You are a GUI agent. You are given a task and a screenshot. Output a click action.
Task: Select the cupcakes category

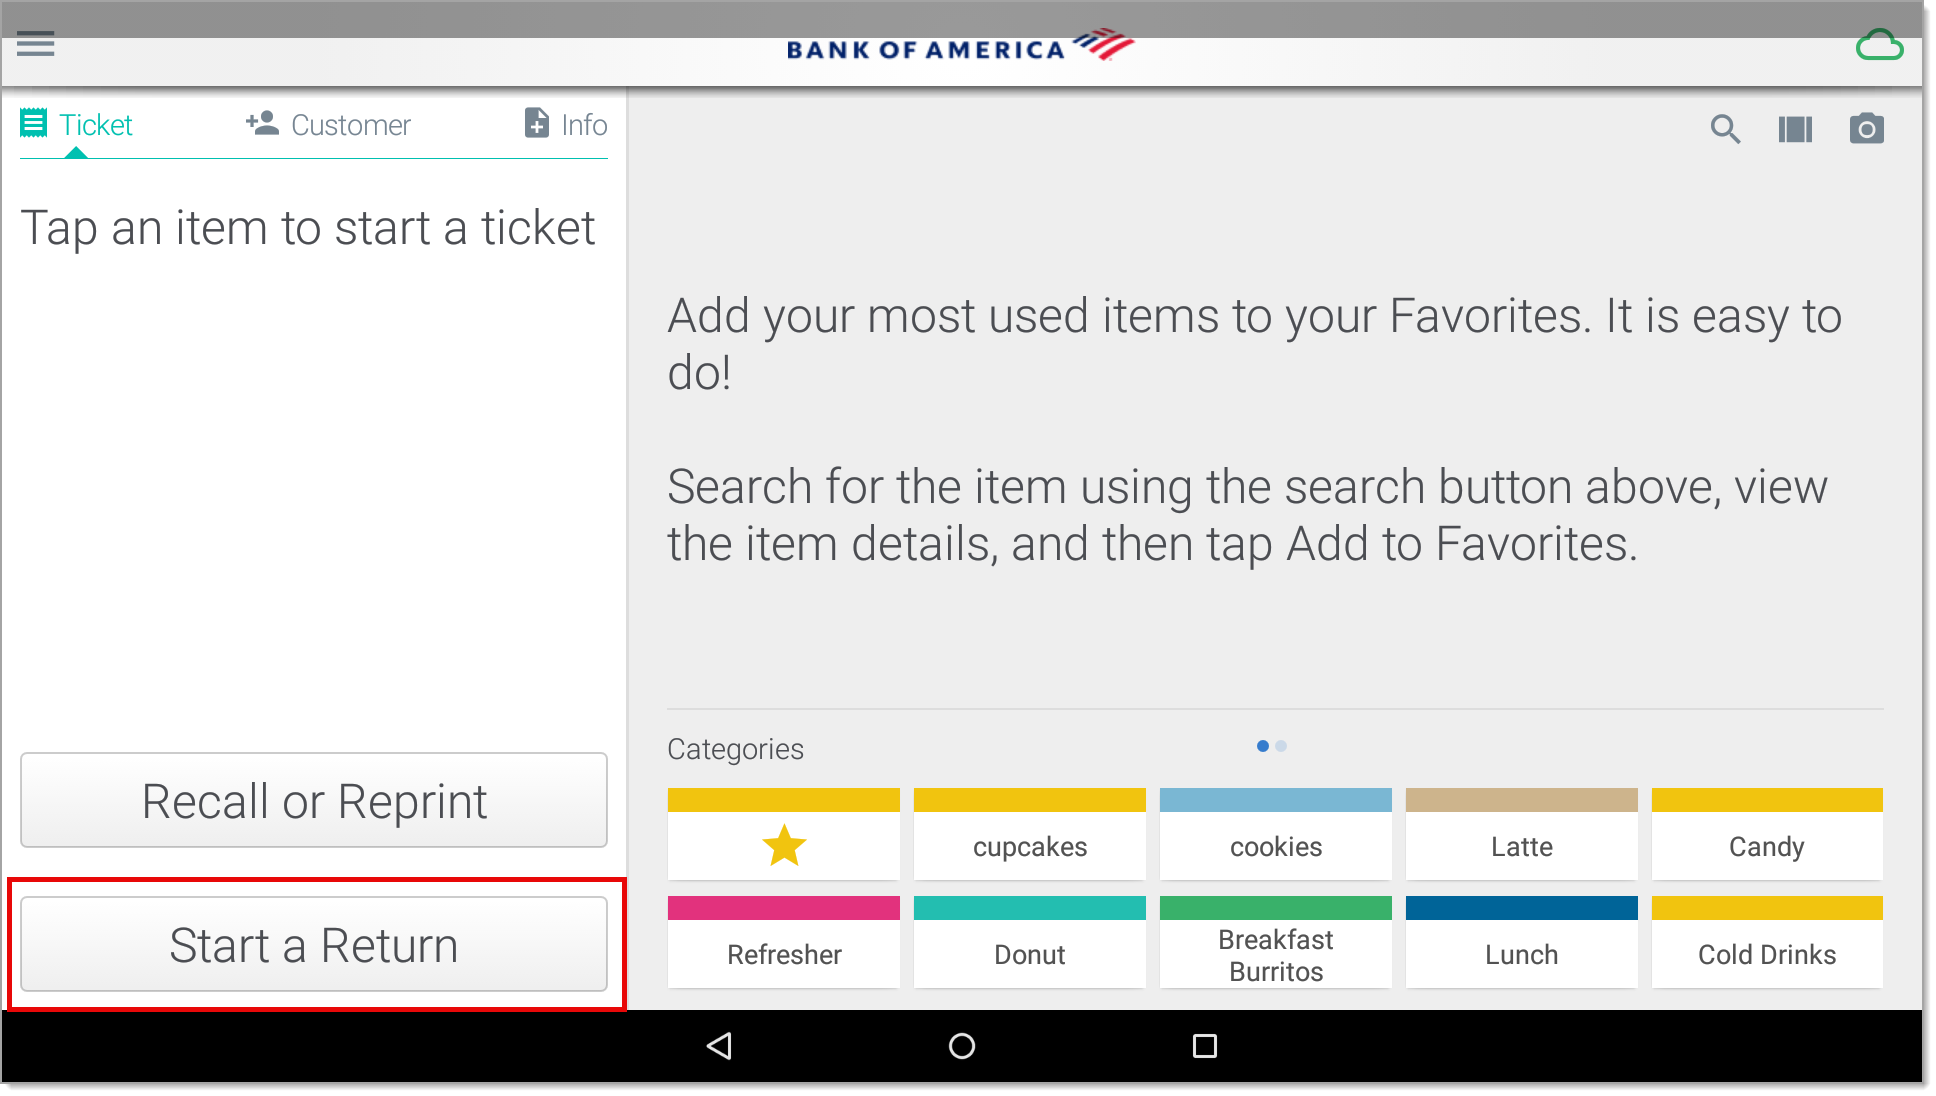[1030, 834]
